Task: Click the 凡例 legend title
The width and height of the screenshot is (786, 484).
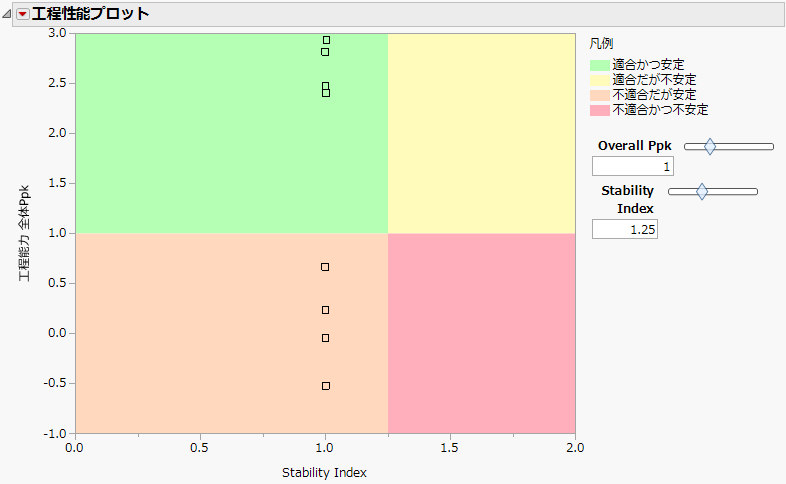Action: 601,44
